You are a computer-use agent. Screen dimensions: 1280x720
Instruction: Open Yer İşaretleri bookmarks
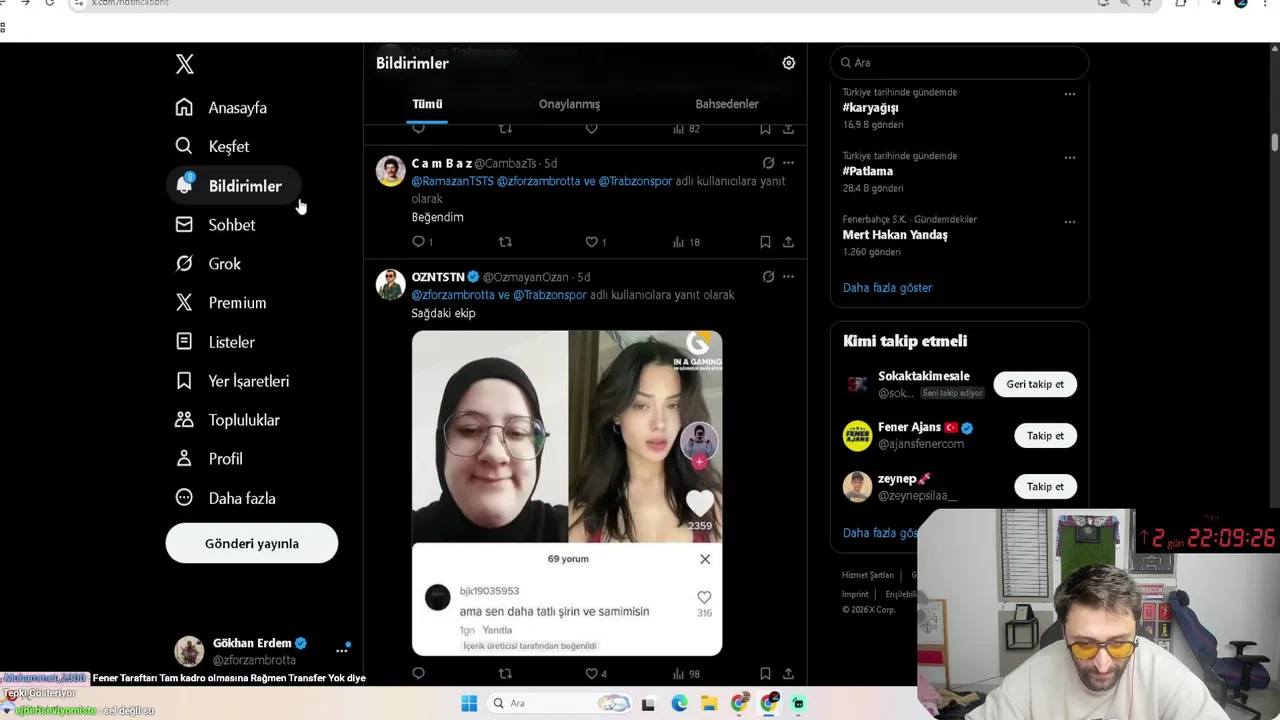tap(232, 381)
